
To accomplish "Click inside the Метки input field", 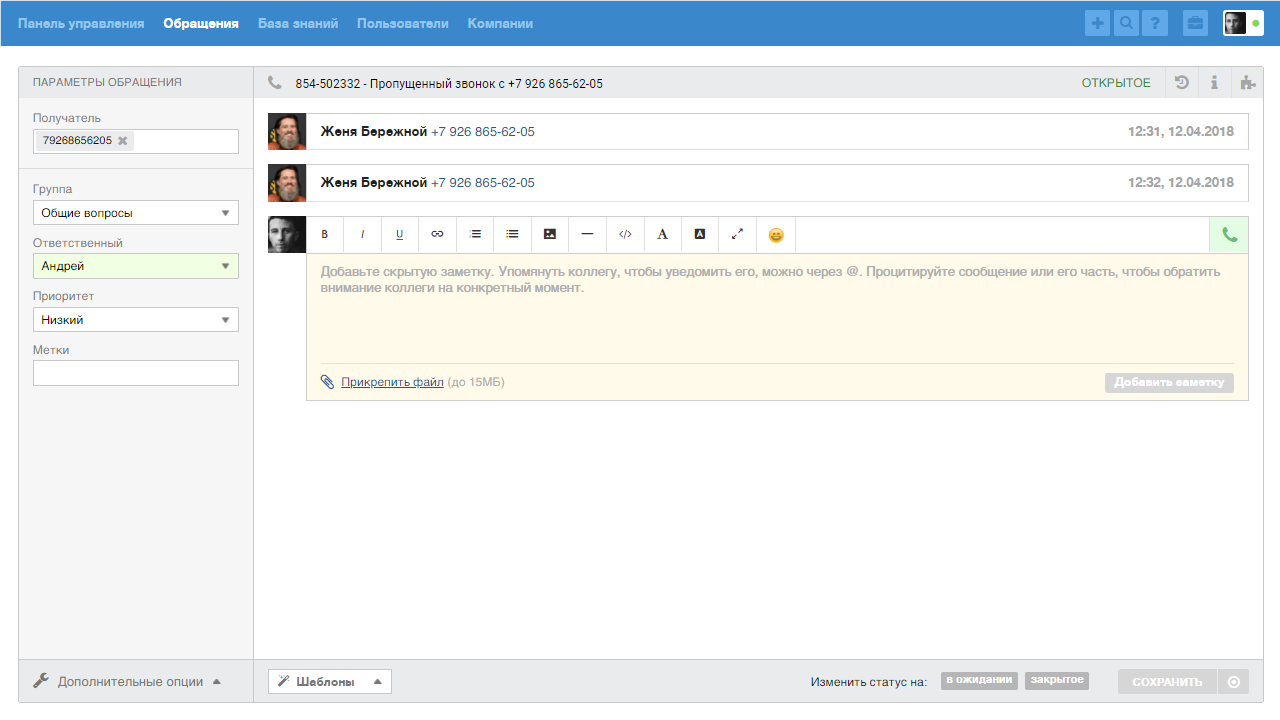I will click(135, 372).
